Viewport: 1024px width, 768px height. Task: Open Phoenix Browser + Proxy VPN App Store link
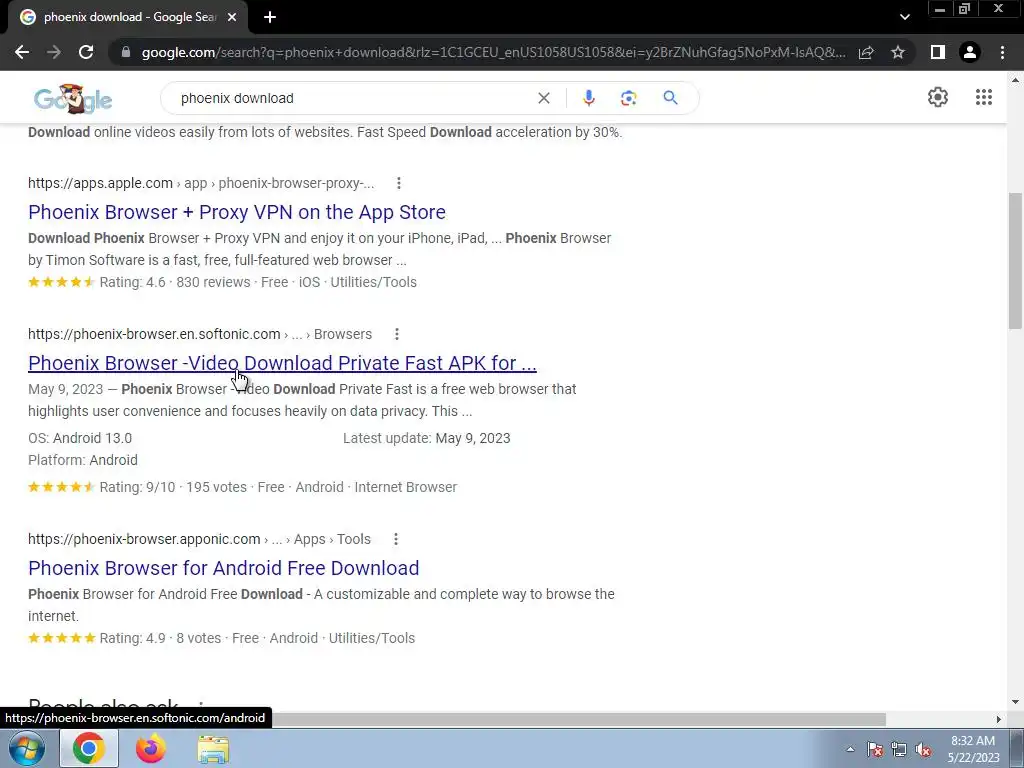tap(237, 212)
